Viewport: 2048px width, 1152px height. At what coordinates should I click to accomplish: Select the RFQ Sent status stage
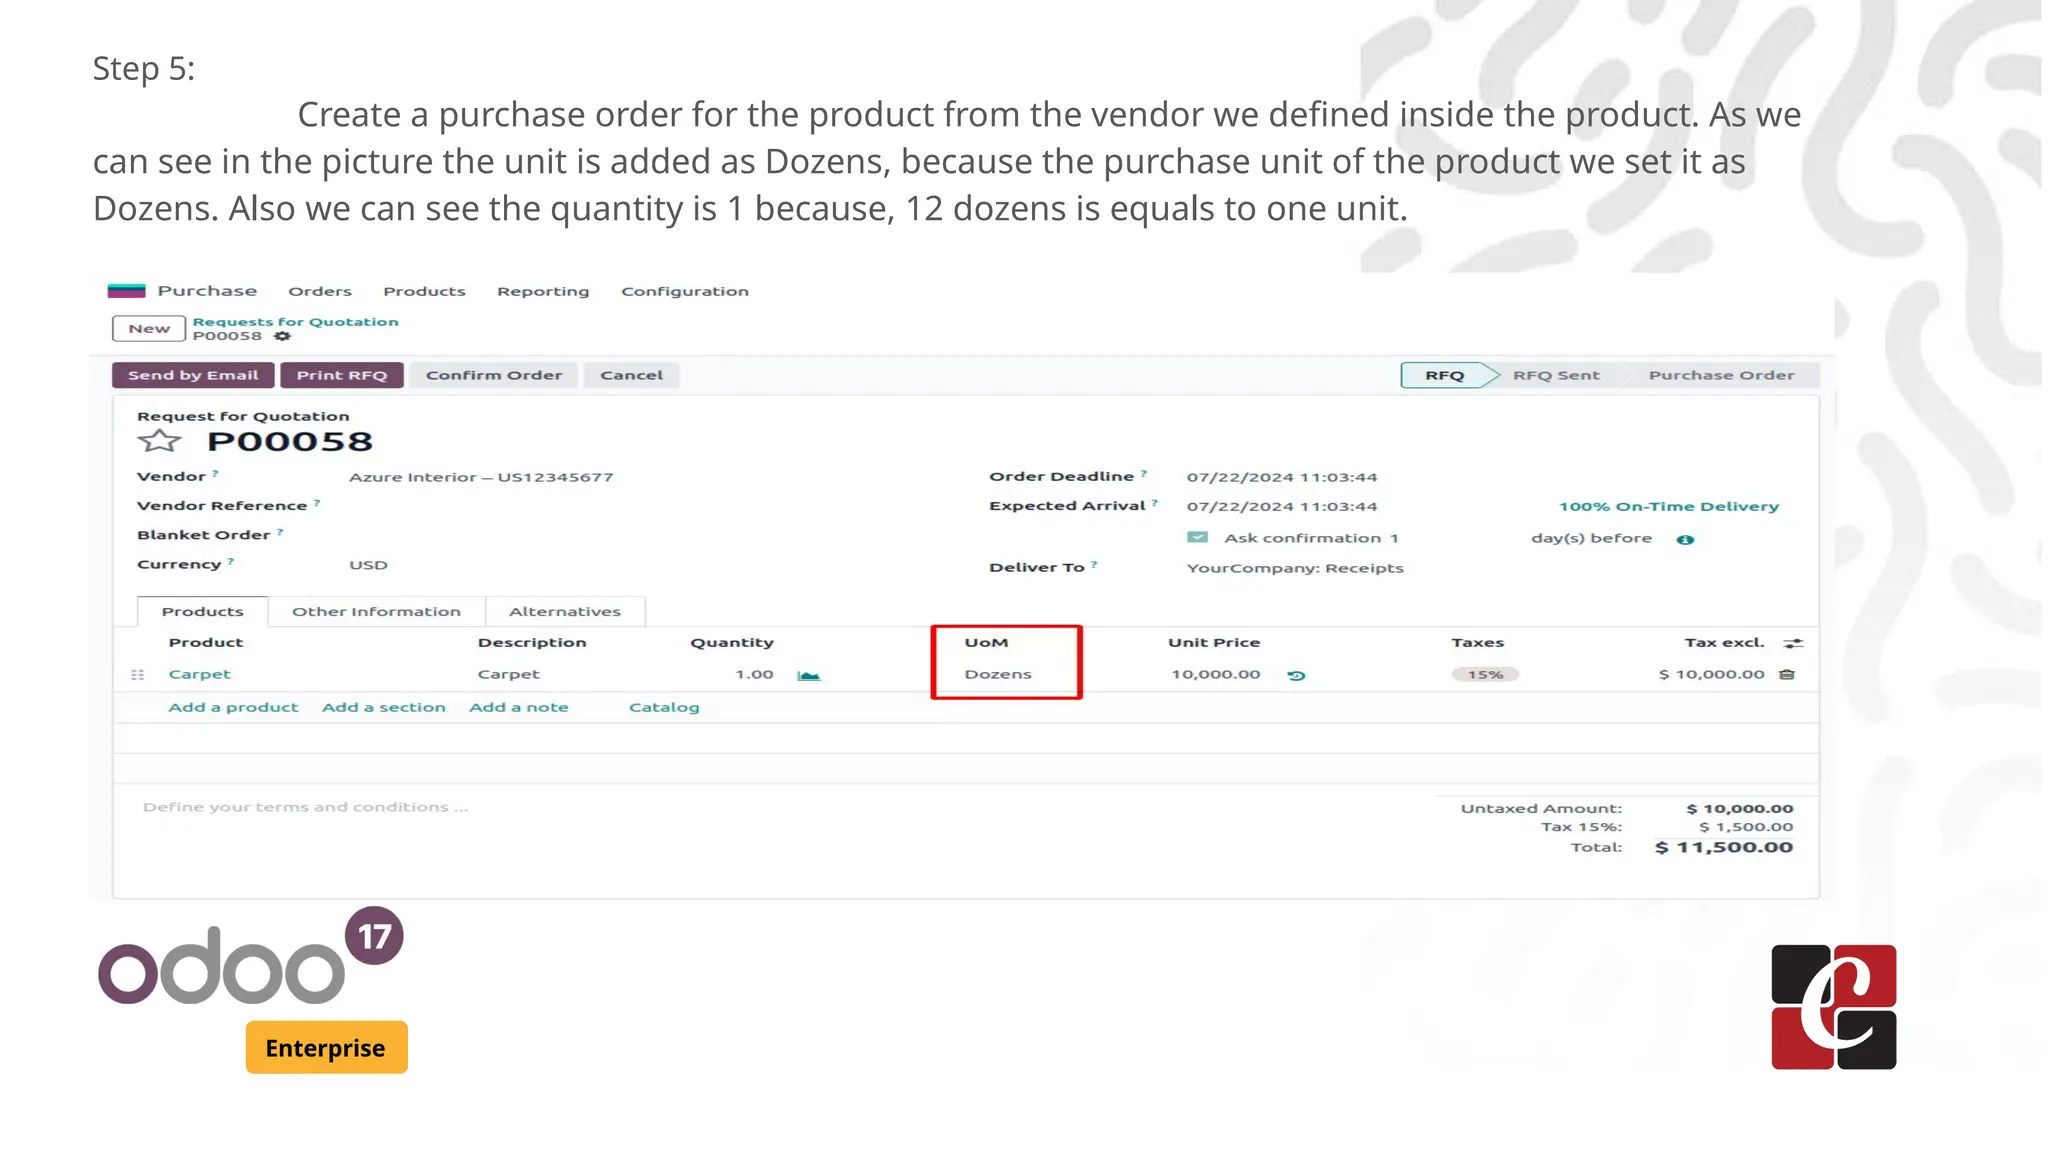pyautogui.click(x=1555, y=376)
